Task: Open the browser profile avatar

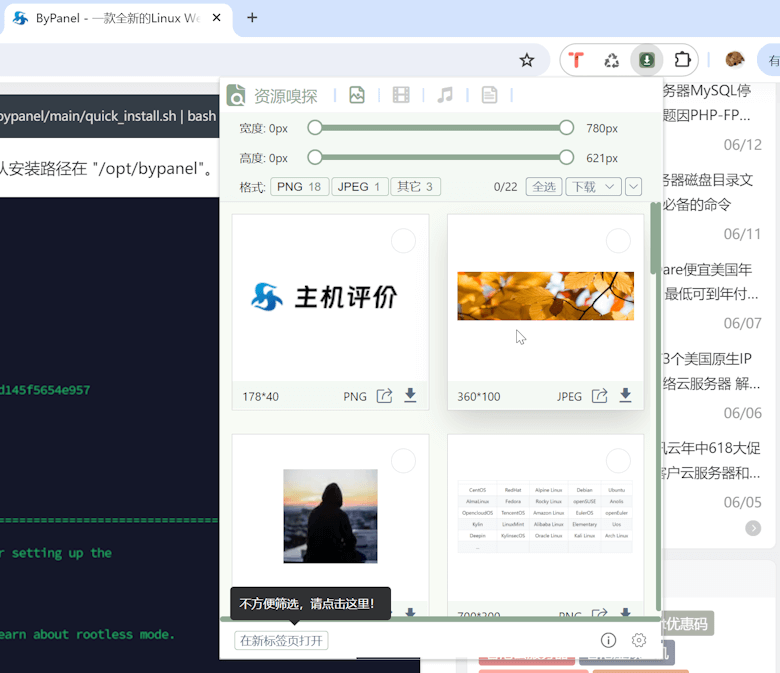Action: [734, 60]
